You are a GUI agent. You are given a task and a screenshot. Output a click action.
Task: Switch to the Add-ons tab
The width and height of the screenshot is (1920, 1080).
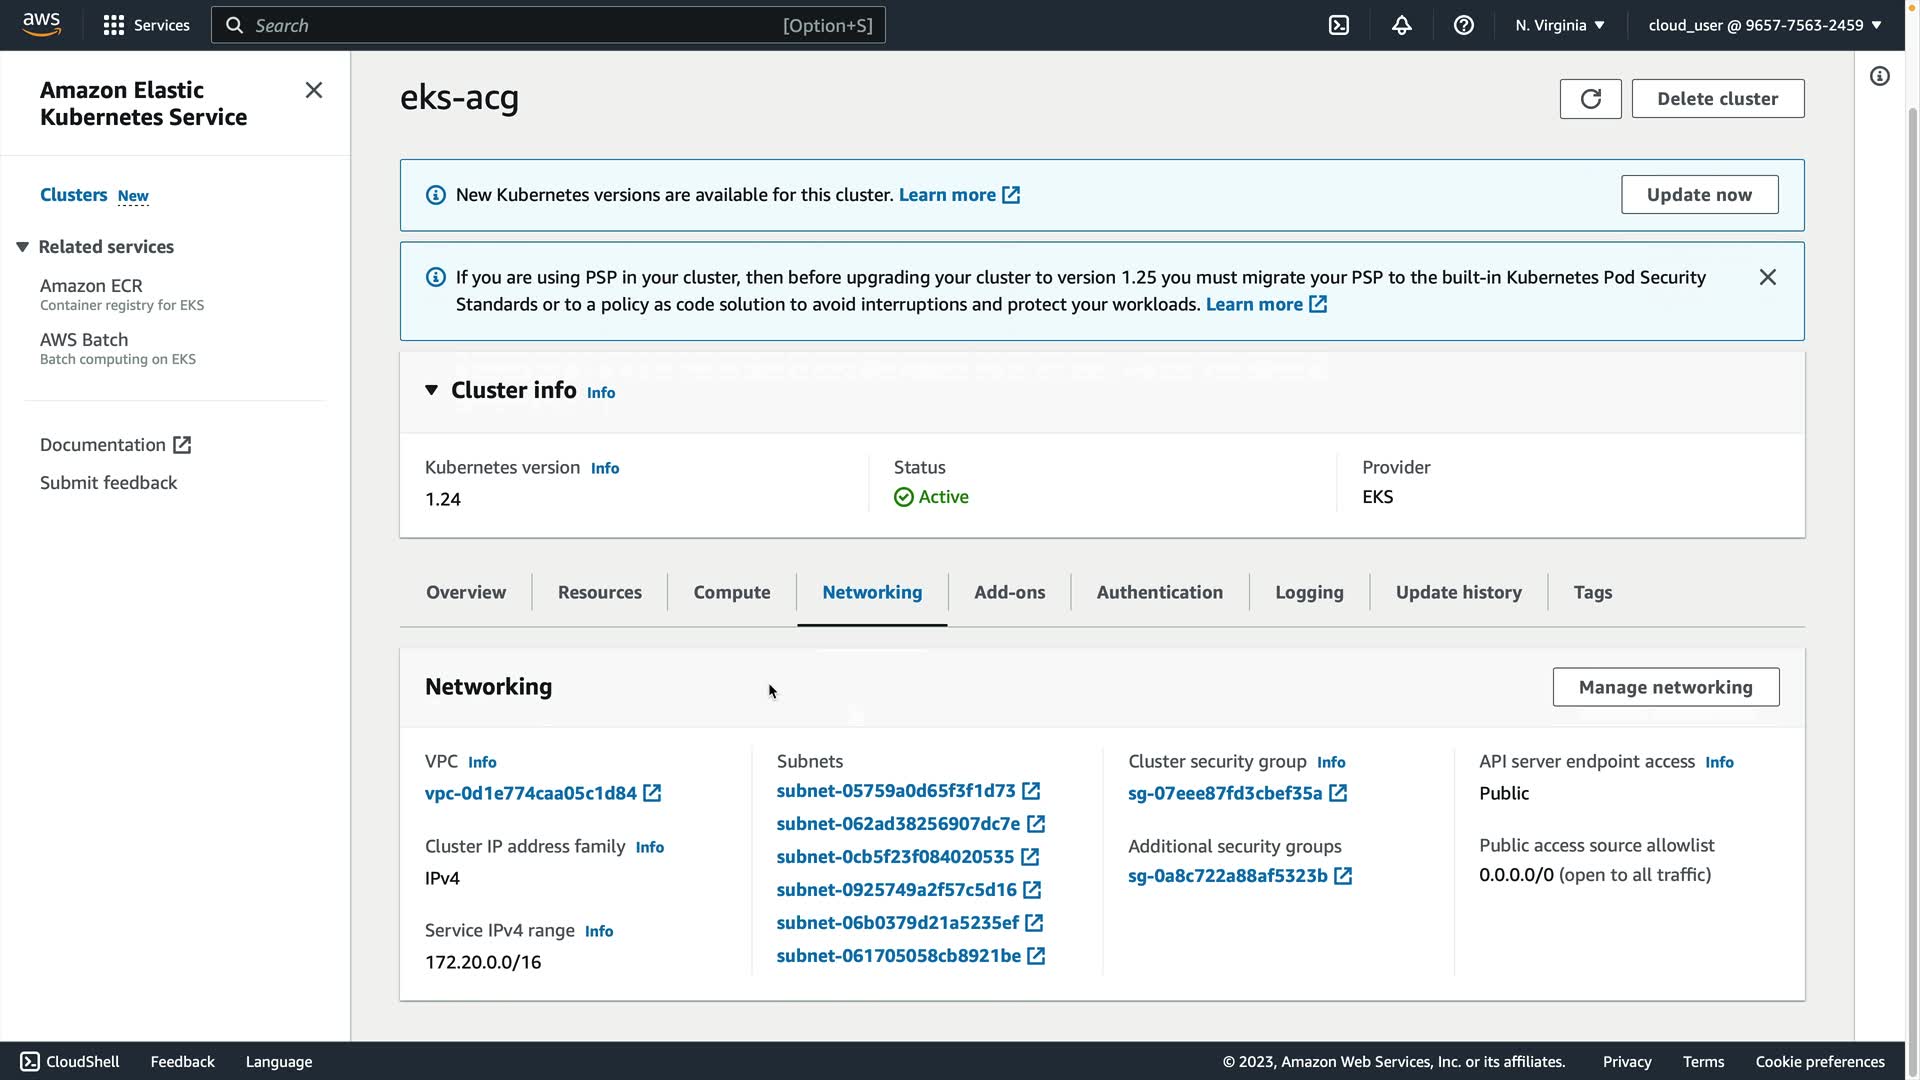pos(1009,592)
